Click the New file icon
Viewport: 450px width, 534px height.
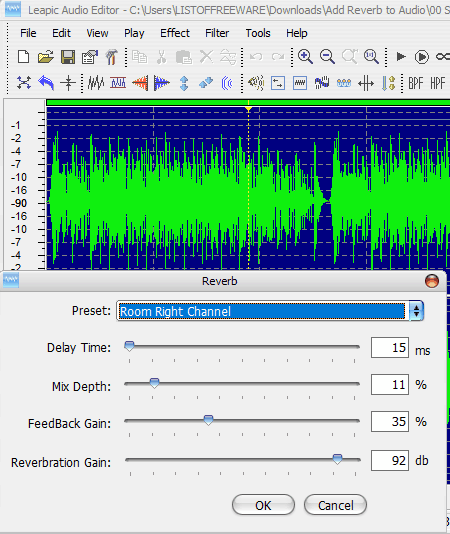pyautogui.click(x=24, y=57)
